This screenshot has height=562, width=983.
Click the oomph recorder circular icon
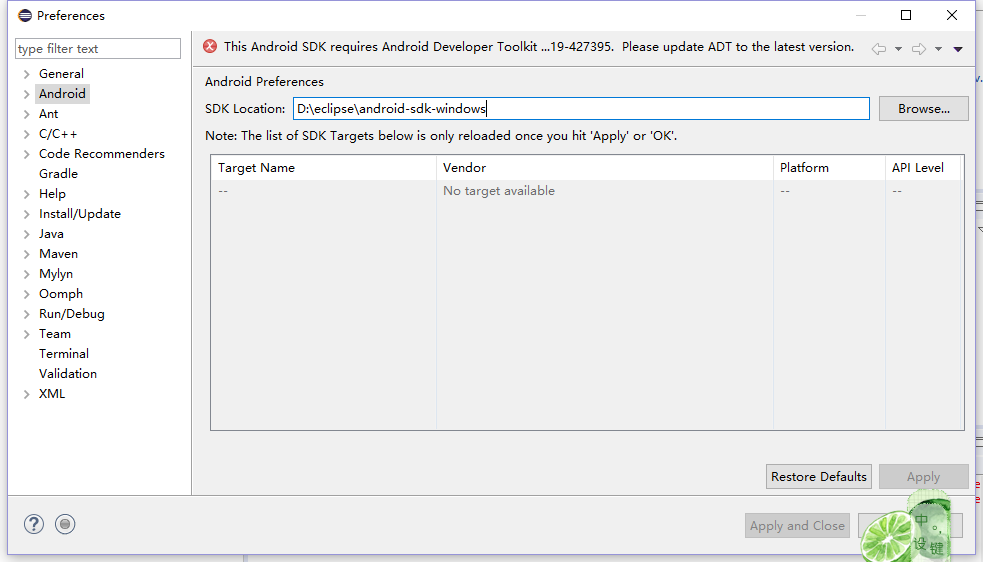pyautogui.click(x=65, y=524)
